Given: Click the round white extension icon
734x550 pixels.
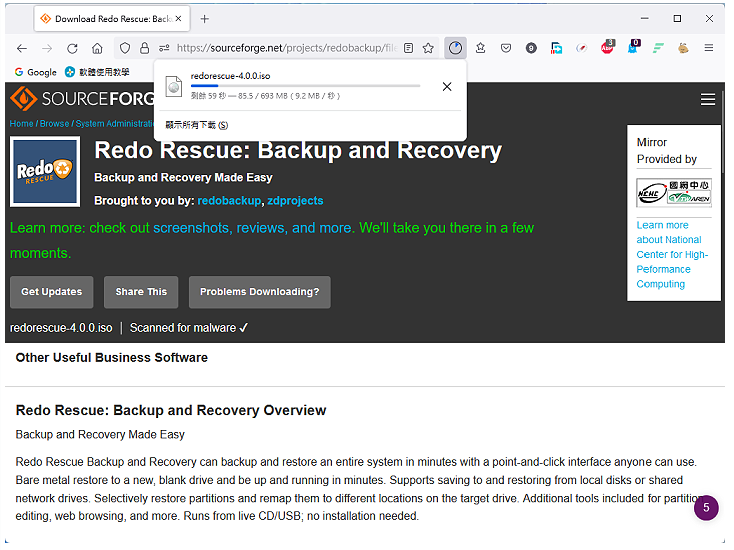Looking at the screenshot, I should click(581, 48).
